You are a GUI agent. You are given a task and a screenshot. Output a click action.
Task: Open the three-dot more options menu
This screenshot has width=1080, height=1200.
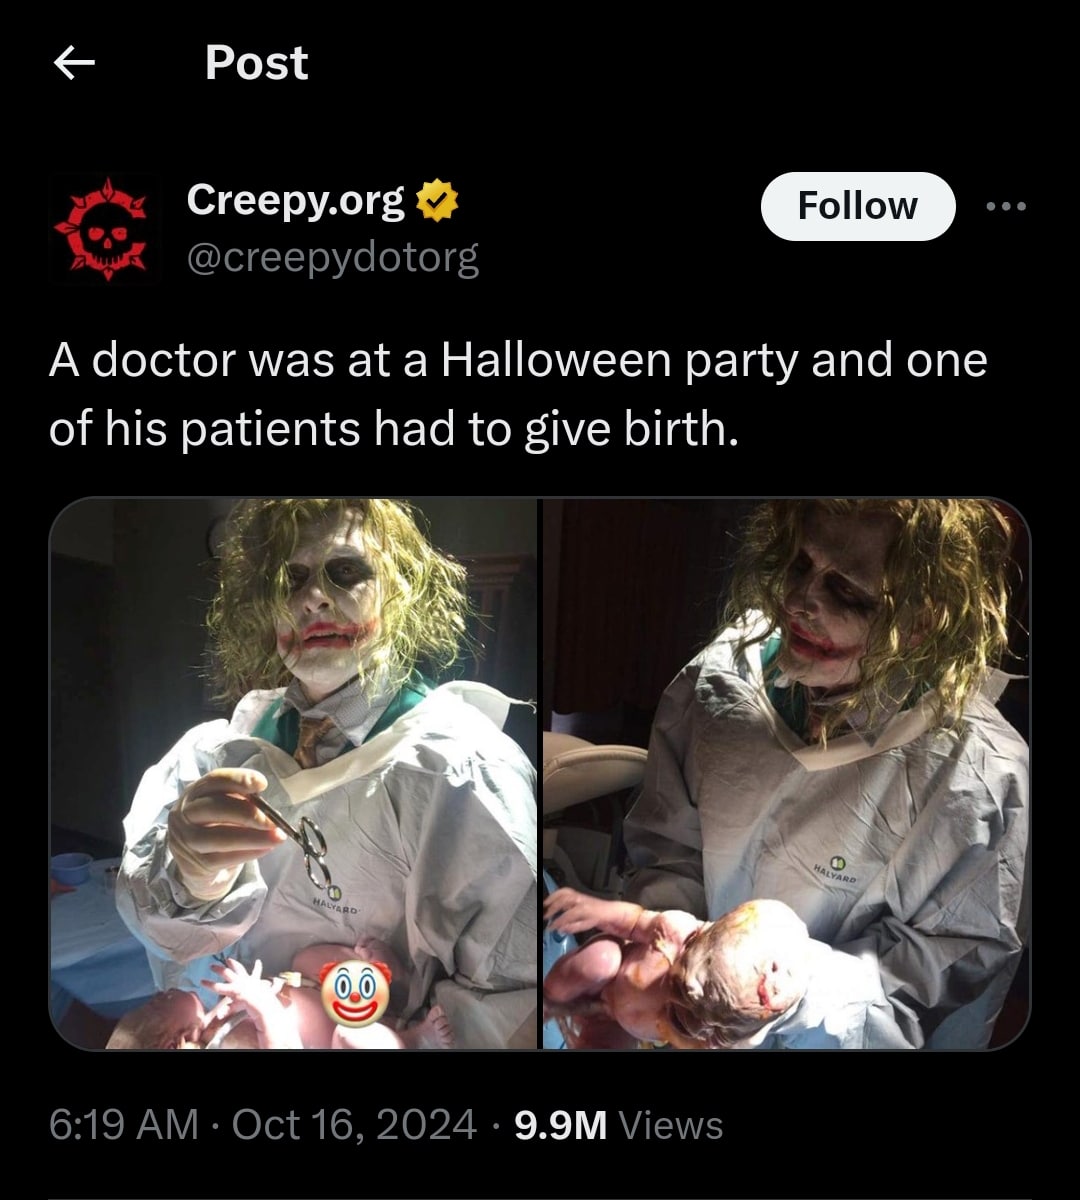click(1005, 207)
